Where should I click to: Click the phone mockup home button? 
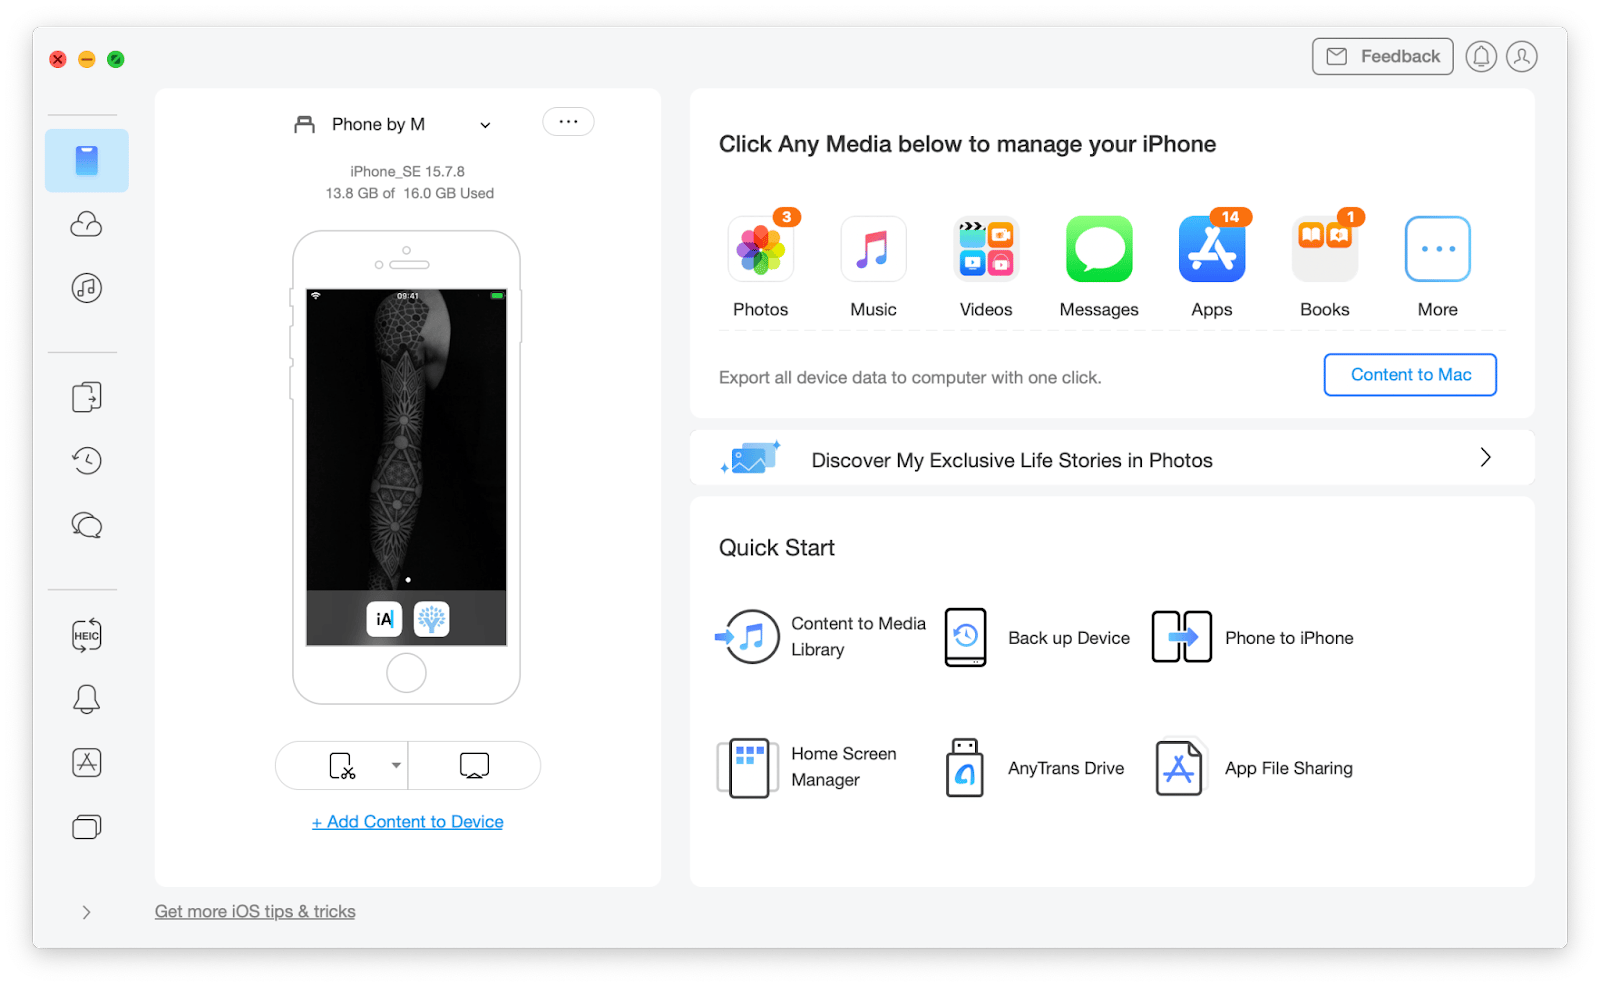click(x=406, y=674)
